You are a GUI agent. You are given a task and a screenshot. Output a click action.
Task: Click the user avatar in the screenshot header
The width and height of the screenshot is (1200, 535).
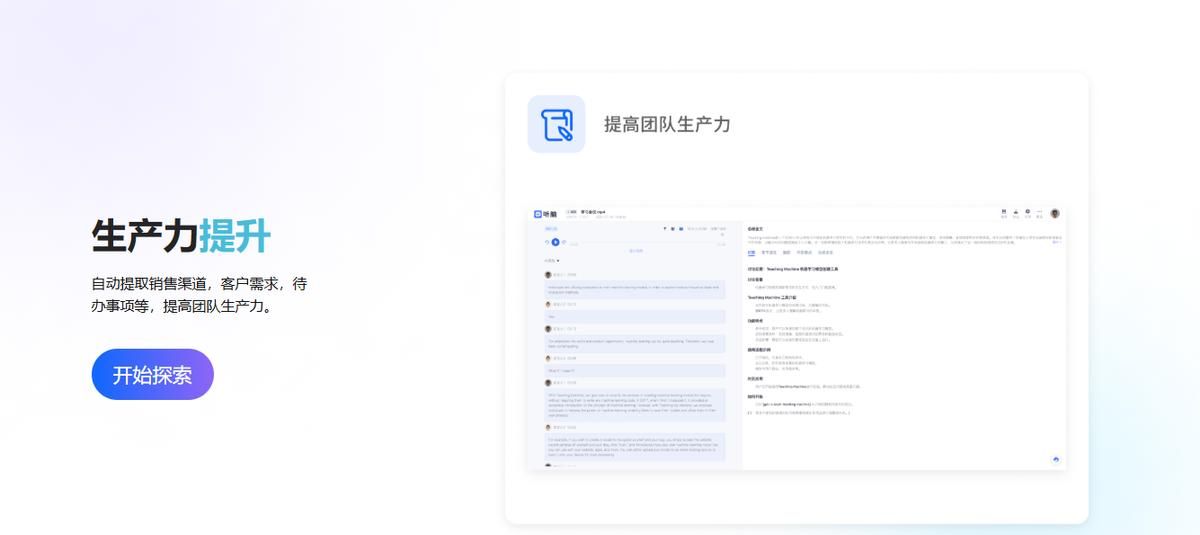coord(1054,213)
